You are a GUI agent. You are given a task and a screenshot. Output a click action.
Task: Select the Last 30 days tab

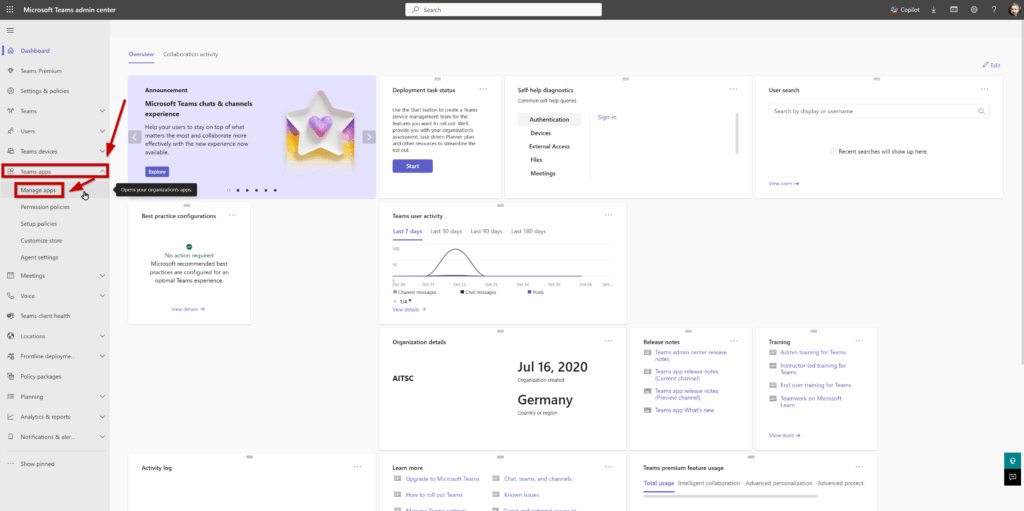click(446, 231)
